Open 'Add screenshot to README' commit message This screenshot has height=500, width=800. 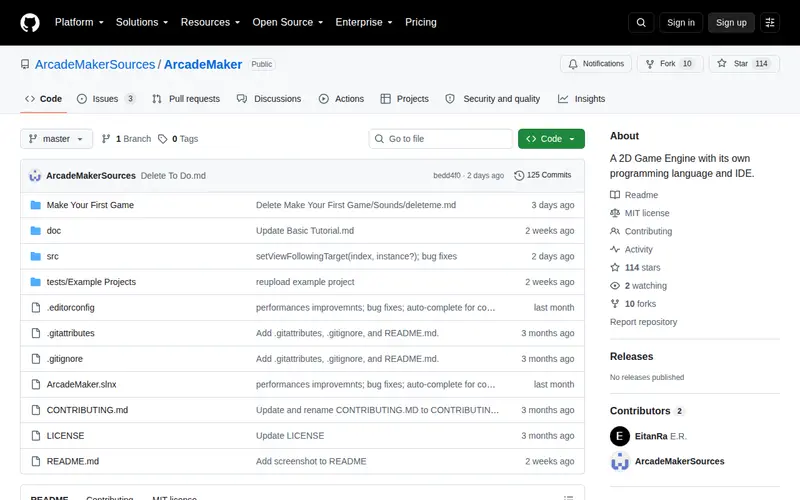click(311, 461)
